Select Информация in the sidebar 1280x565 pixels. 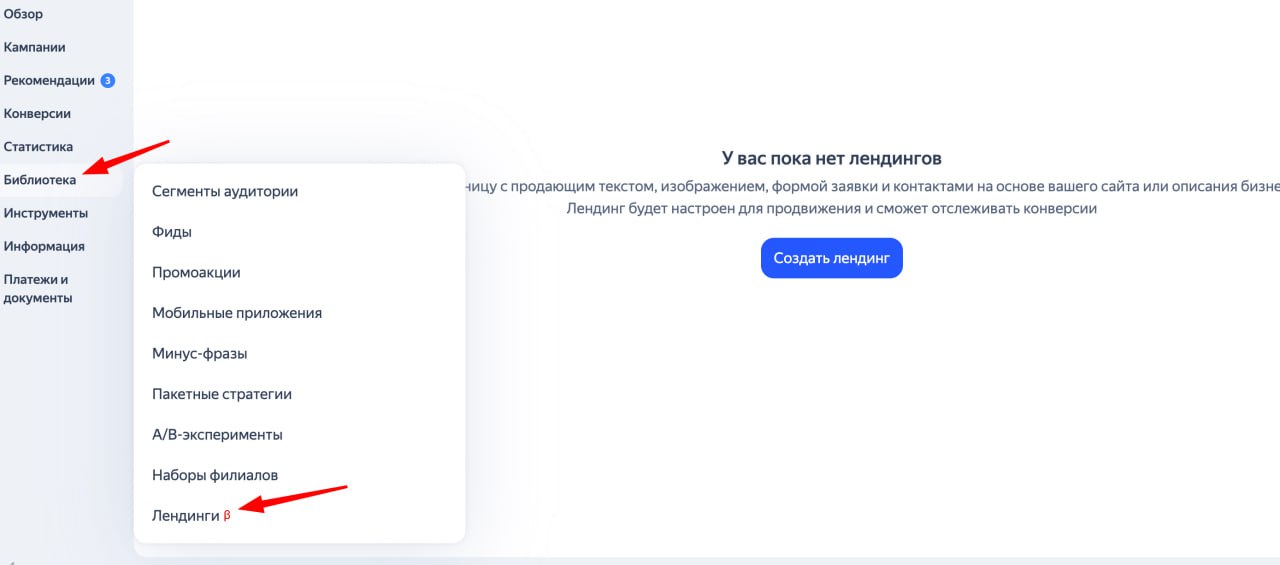coord(44,246)
